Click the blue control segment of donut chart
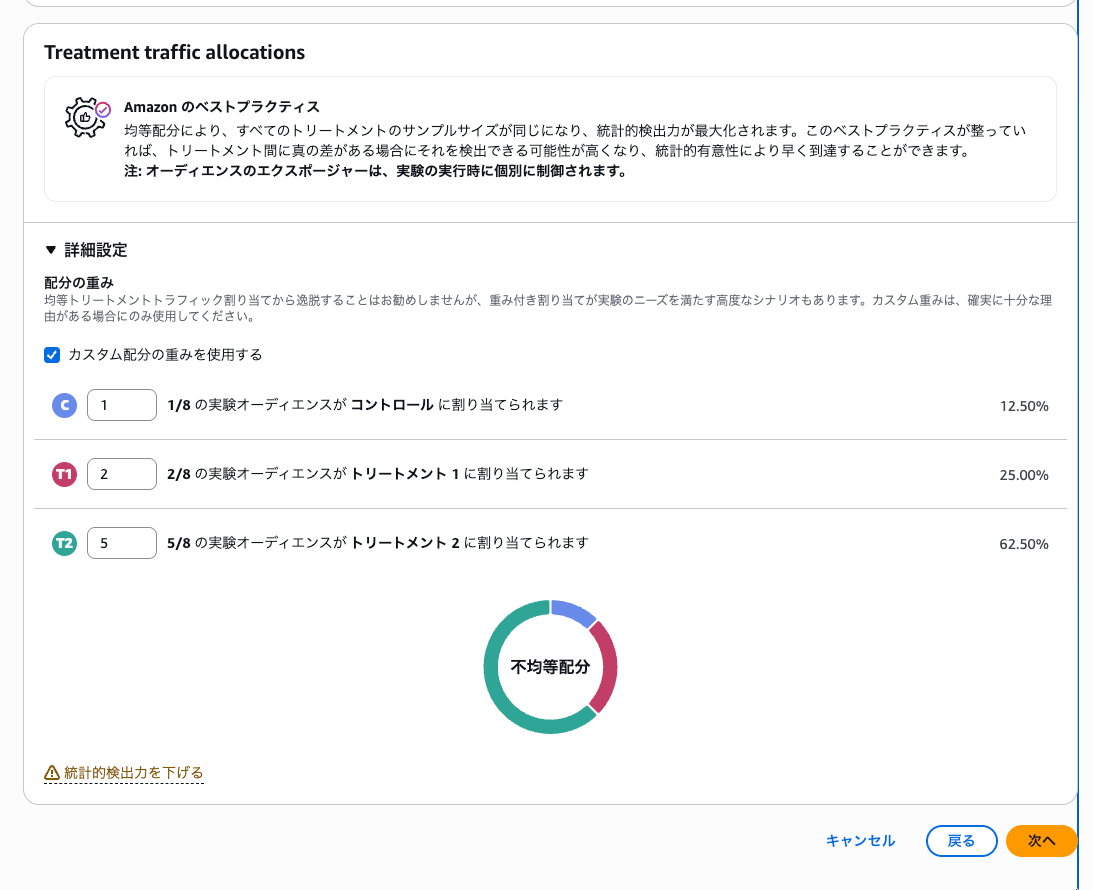This screenshot has width=1093, height=890. coord(573,612)
